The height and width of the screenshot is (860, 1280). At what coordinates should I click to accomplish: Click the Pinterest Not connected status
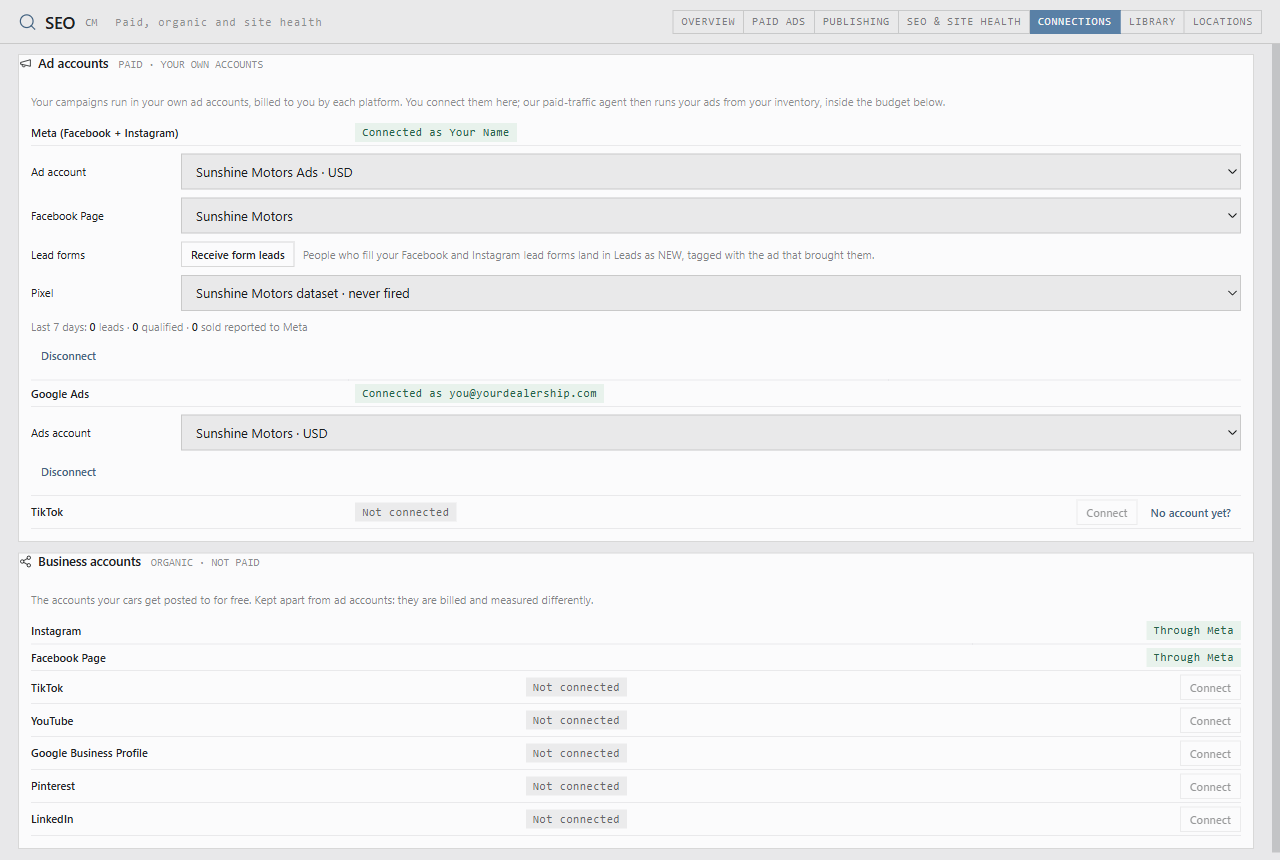click(576, 786)
